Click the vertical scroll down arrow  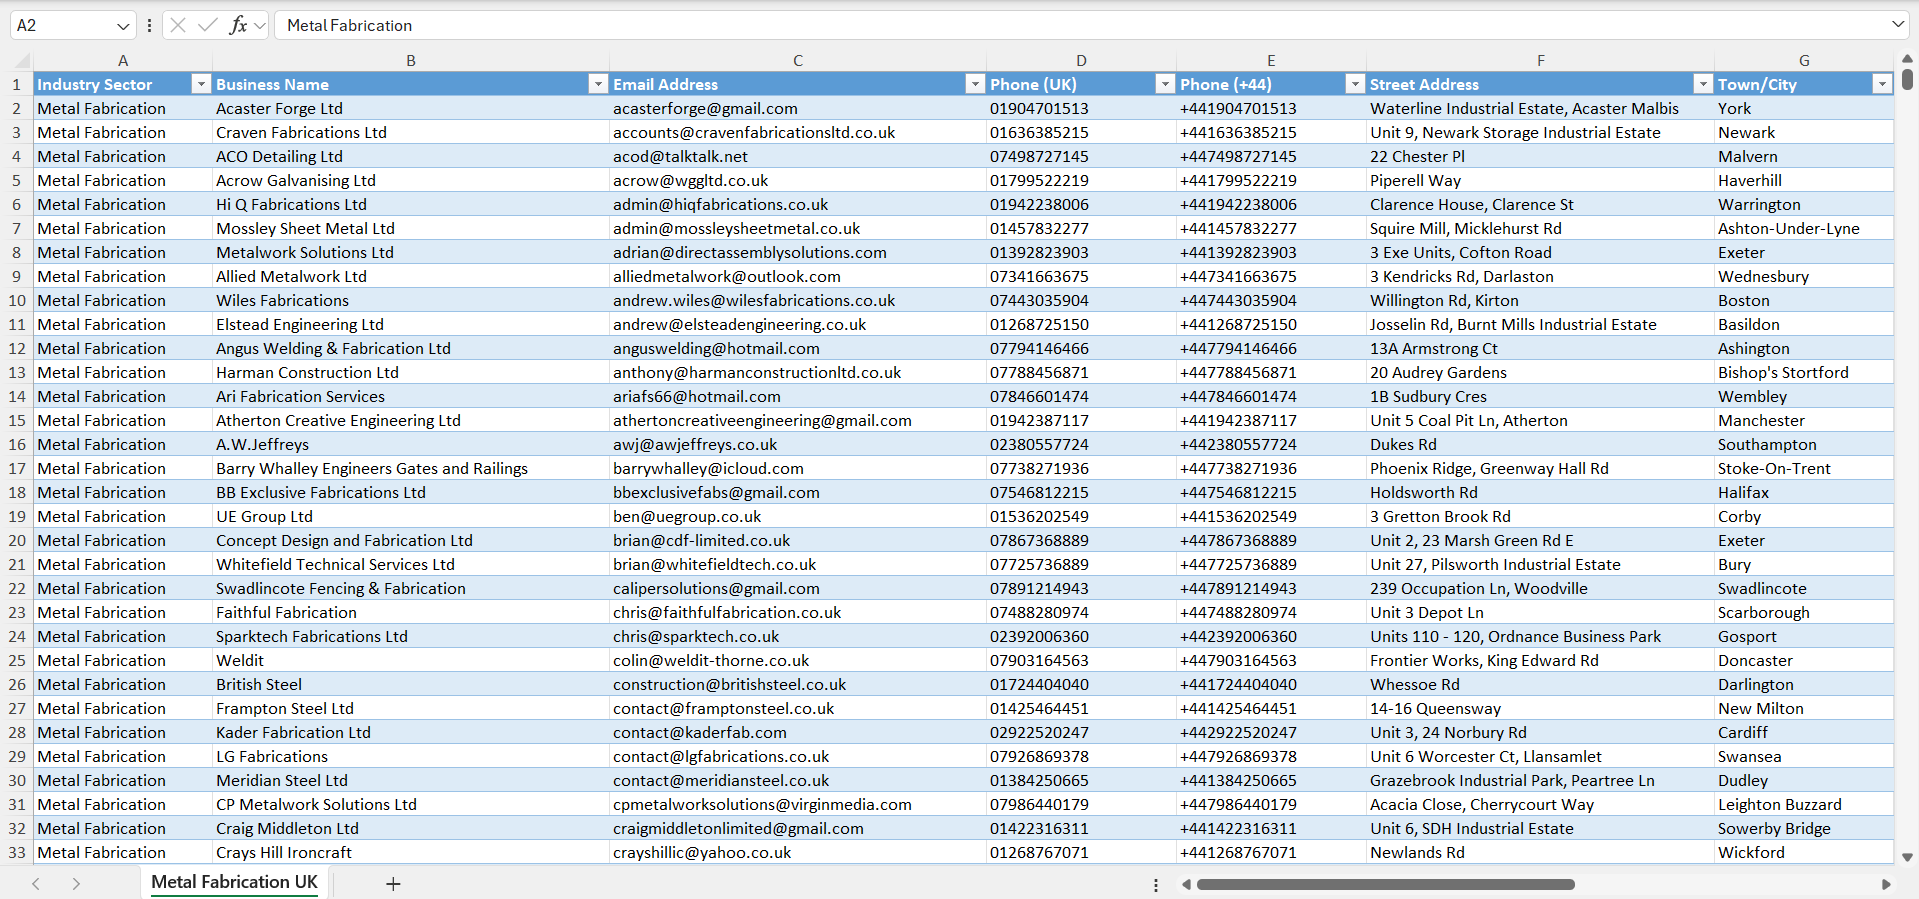click(1907, 857)
